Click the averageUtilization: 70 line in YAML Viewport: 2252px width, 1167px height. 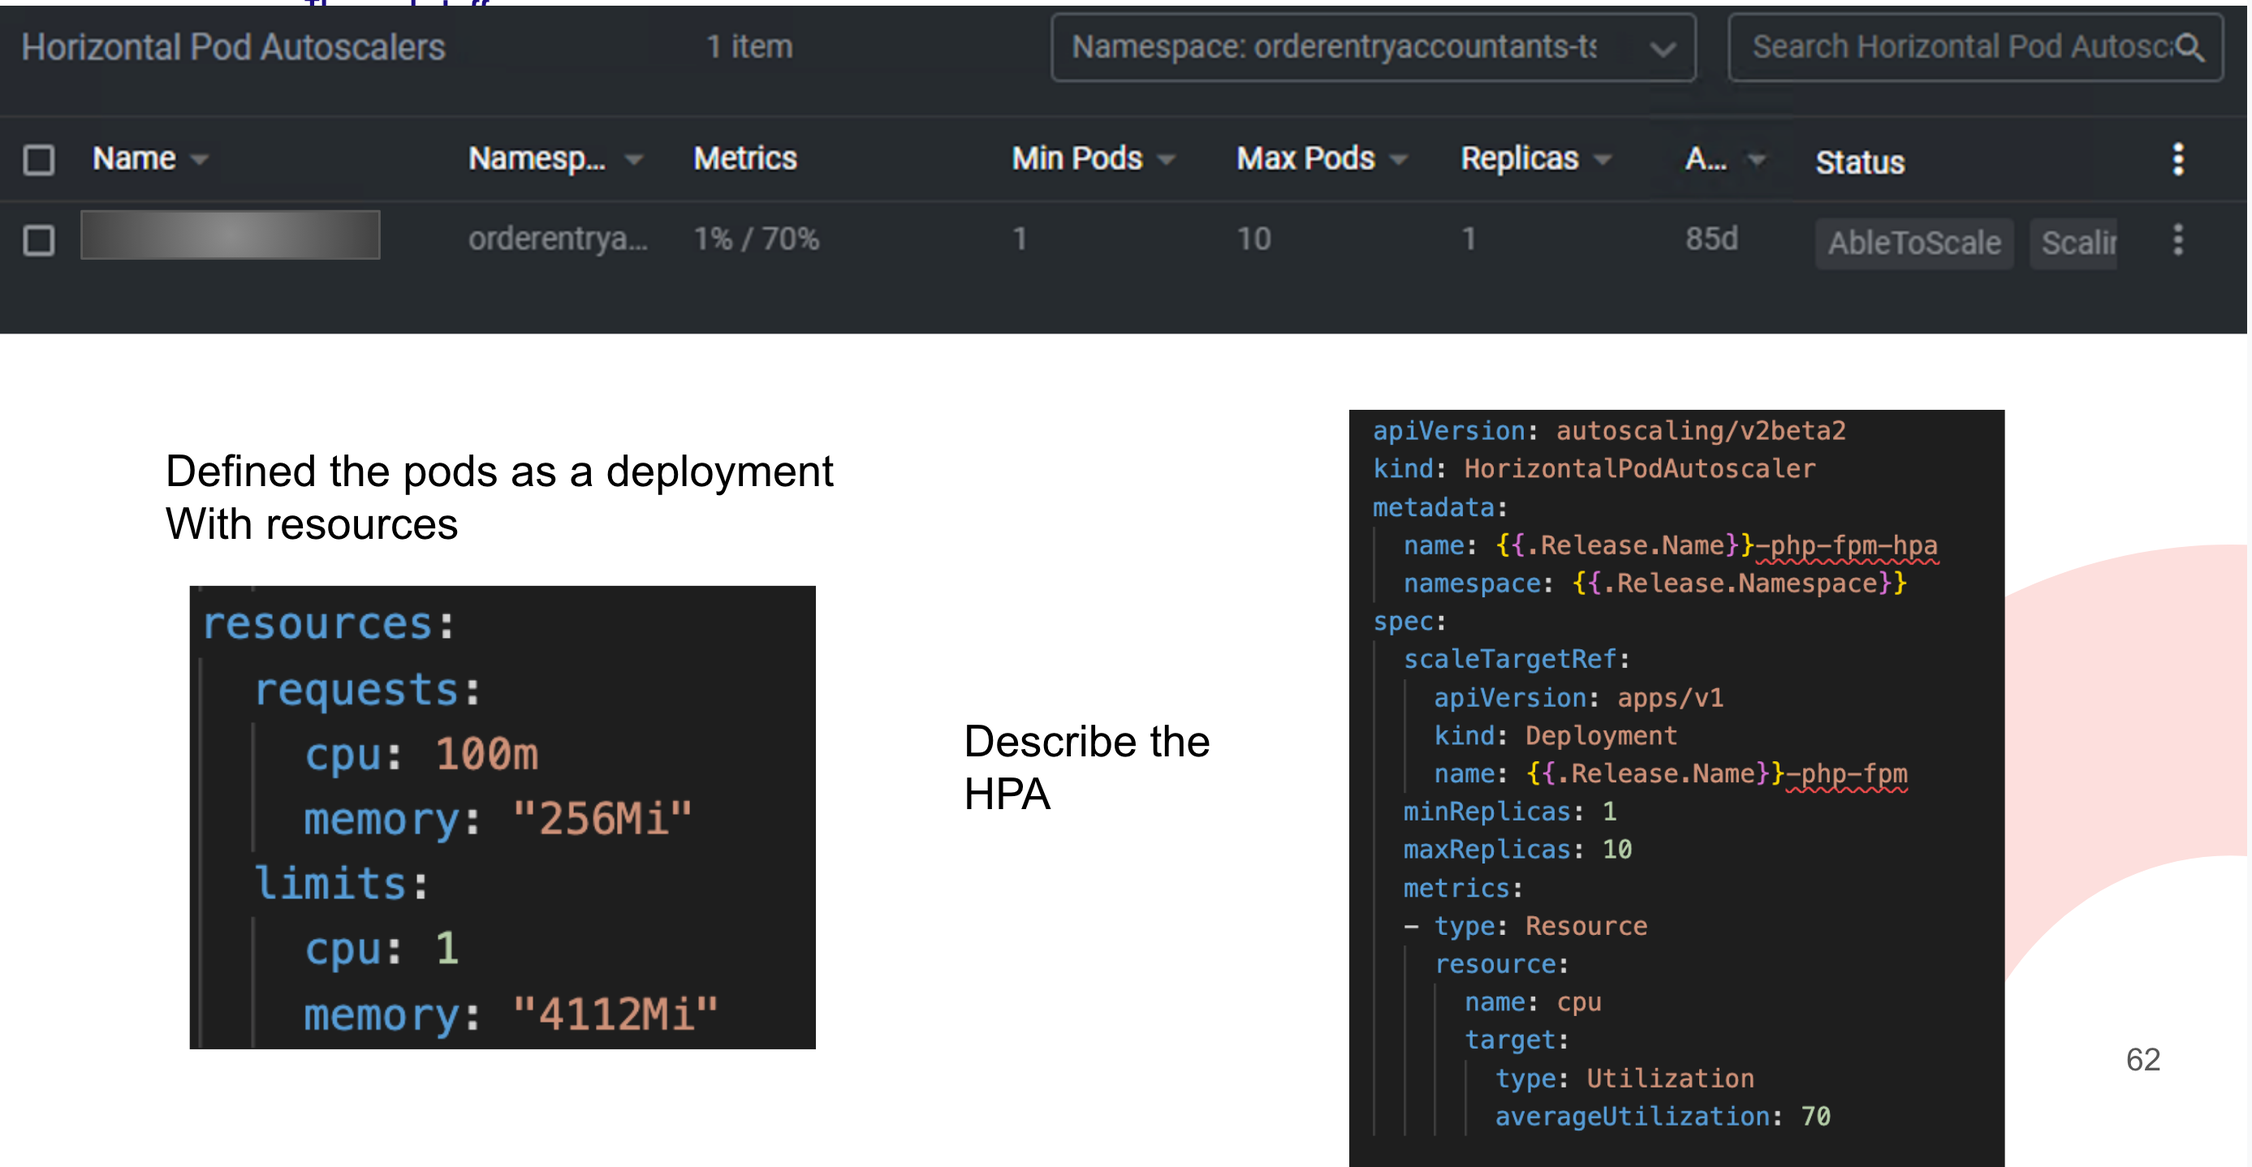tap(1662, 1116)
